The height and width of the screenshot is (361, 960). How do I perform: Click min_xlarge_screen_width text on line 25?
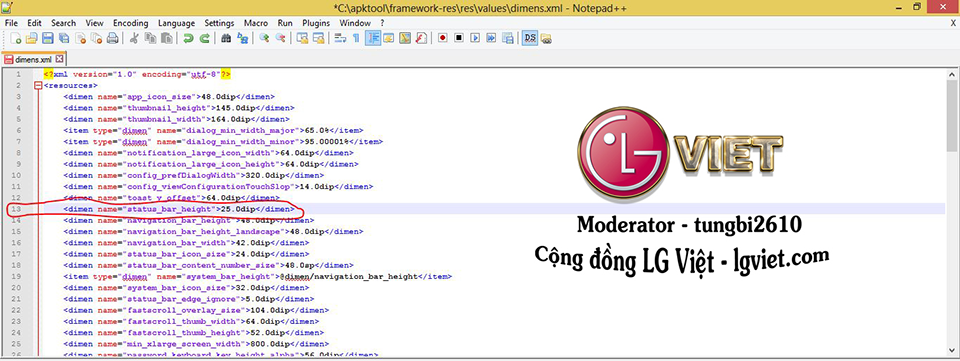pyautogui.click(x=183, y=344)
